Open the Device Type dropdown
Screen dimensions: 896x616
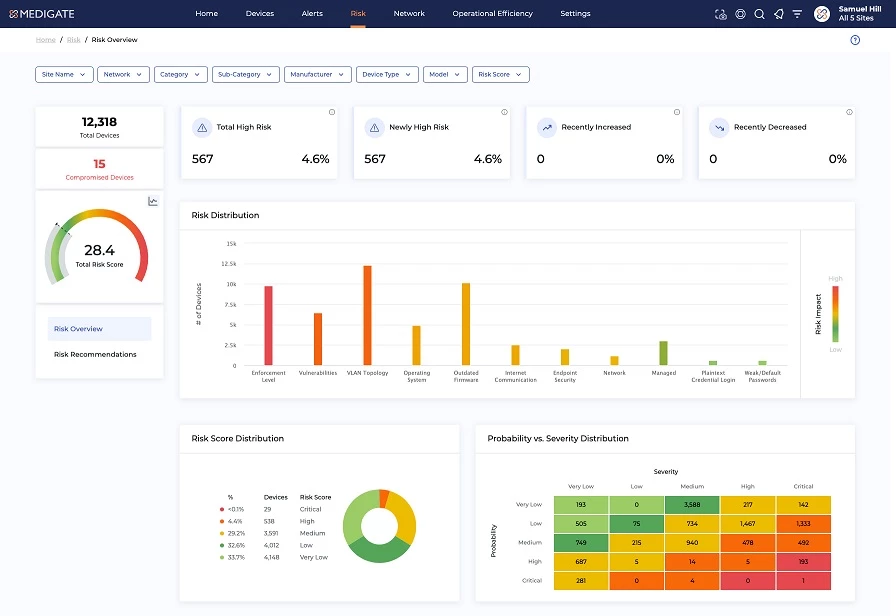tap(387, 74)
